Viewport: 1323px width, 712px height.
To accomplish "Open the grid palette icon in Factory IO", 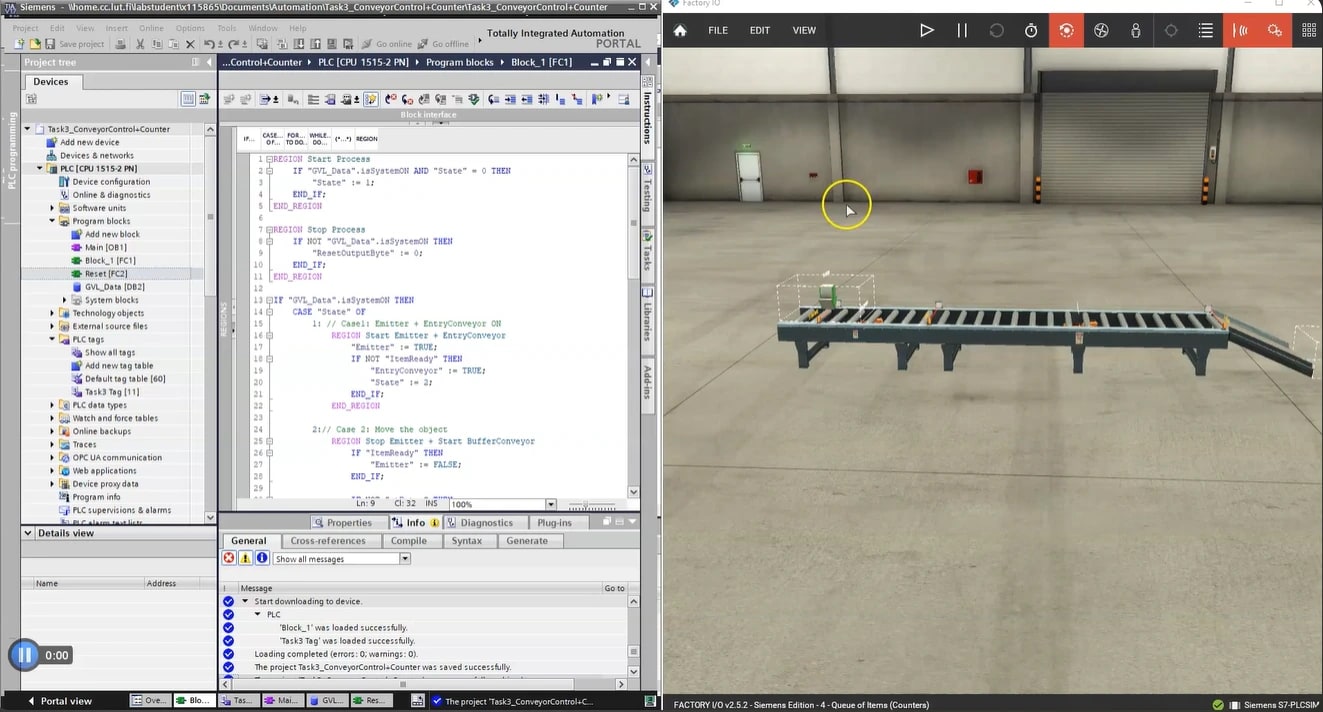I will (x=1309, y=30).
